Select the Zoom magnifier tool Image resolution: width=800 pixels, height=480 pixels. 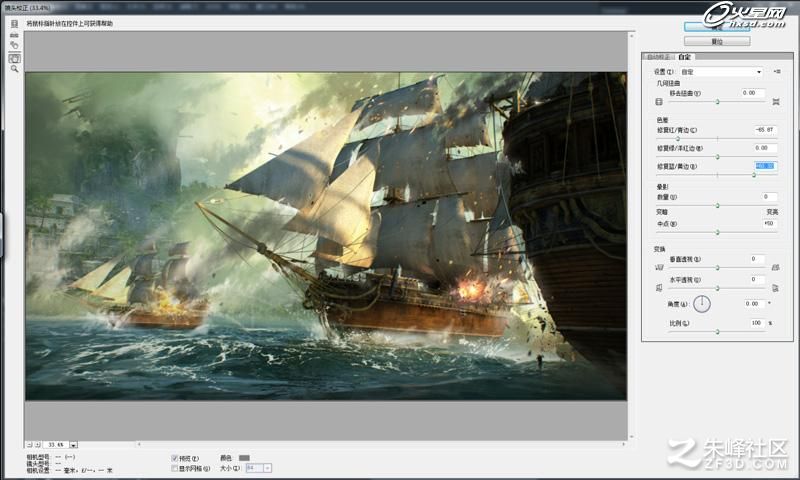coord(14,69)
